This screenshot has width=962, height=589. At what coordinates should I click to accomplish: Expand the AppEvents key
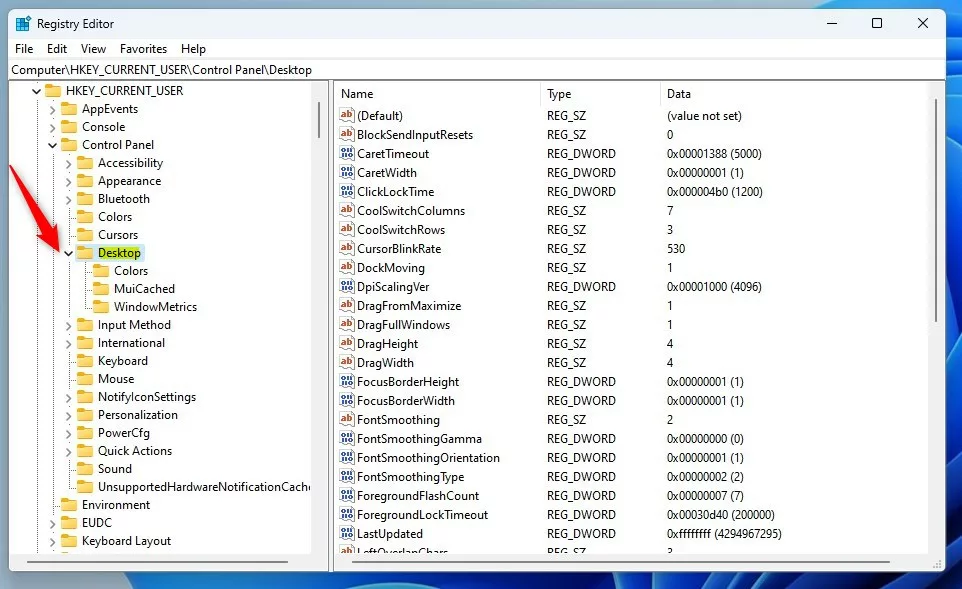tap(52, 110)
